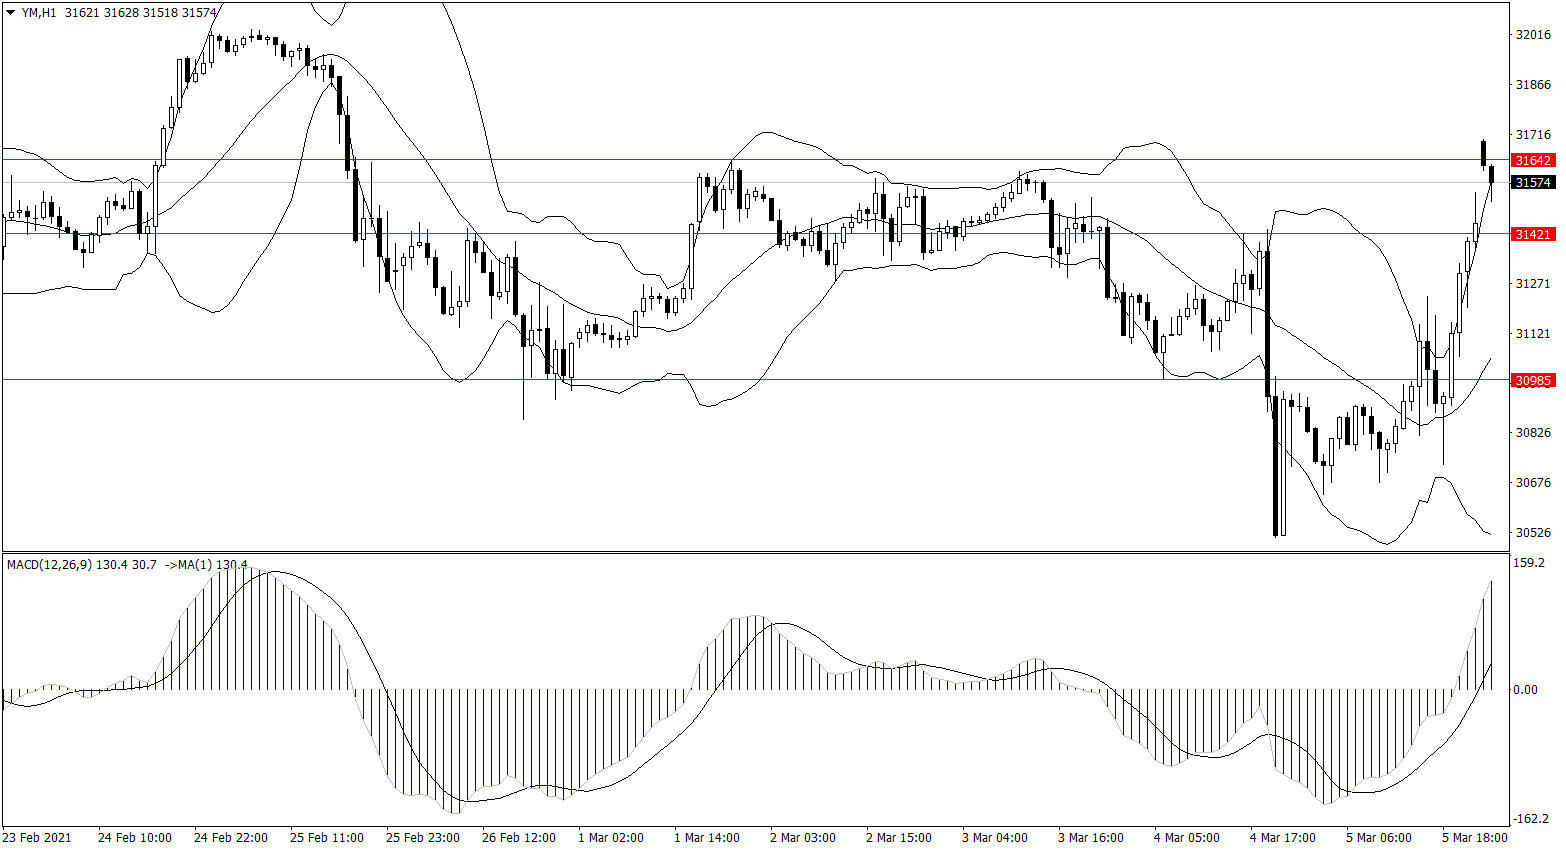Click the 5 Mar 18:00 time label
1566x850 pixels.
pos(1474,837)
